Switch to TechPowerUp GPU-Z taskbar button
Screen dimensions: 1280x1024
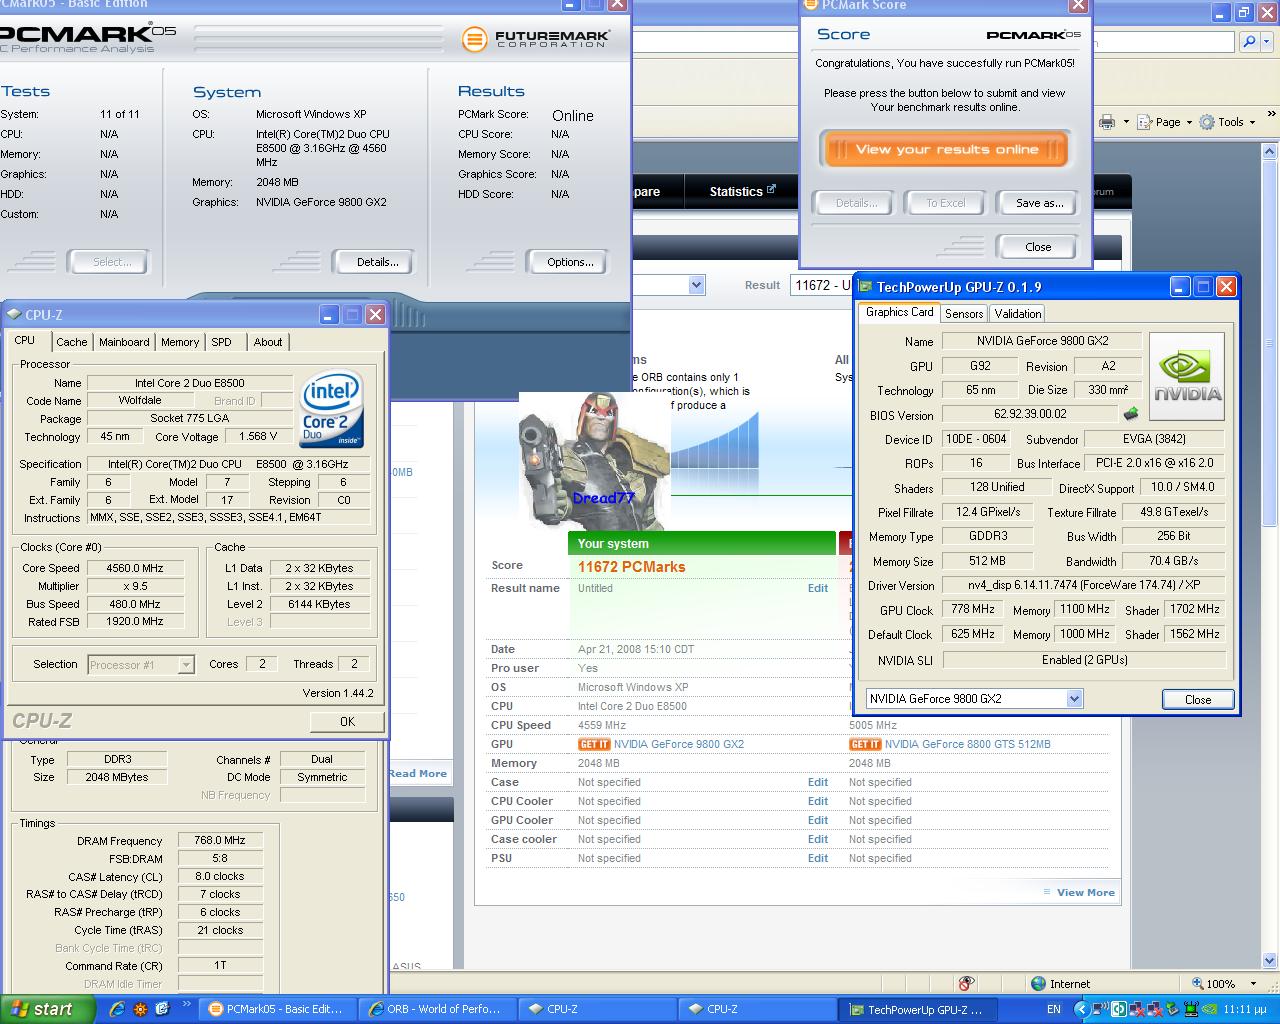917,1009
